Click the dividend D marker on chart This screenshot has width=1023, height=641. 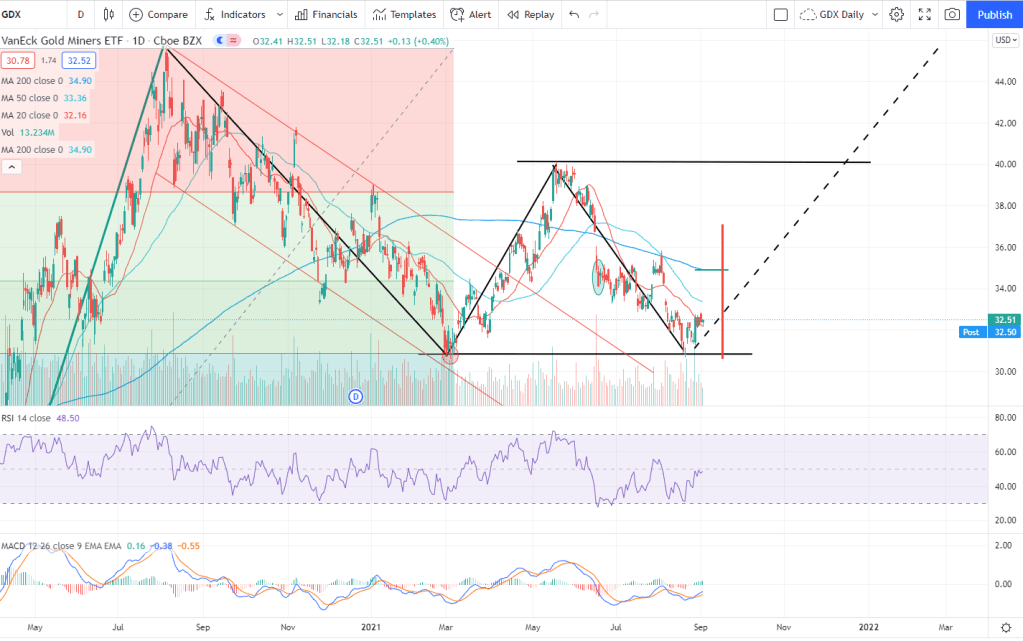tap(355, 397)
